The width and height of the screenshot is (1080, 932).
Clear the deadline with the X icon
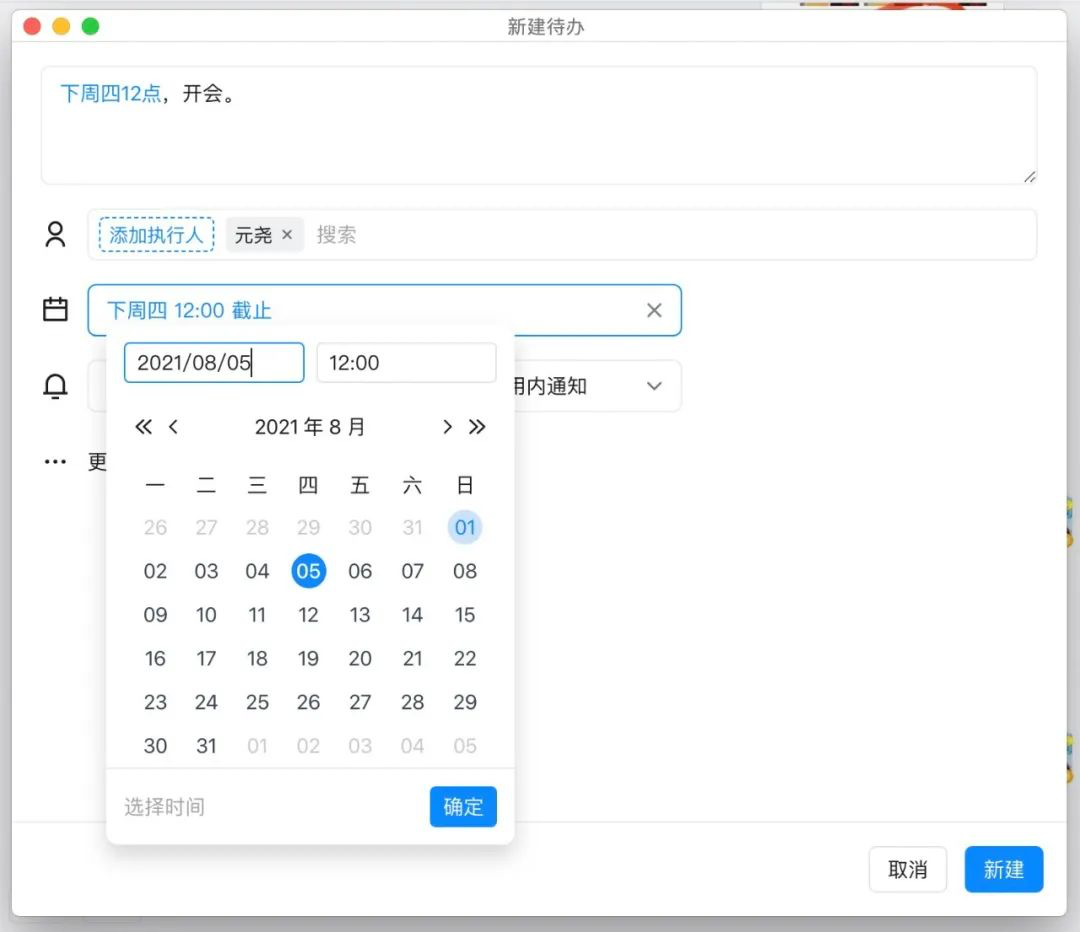[654, 310]
